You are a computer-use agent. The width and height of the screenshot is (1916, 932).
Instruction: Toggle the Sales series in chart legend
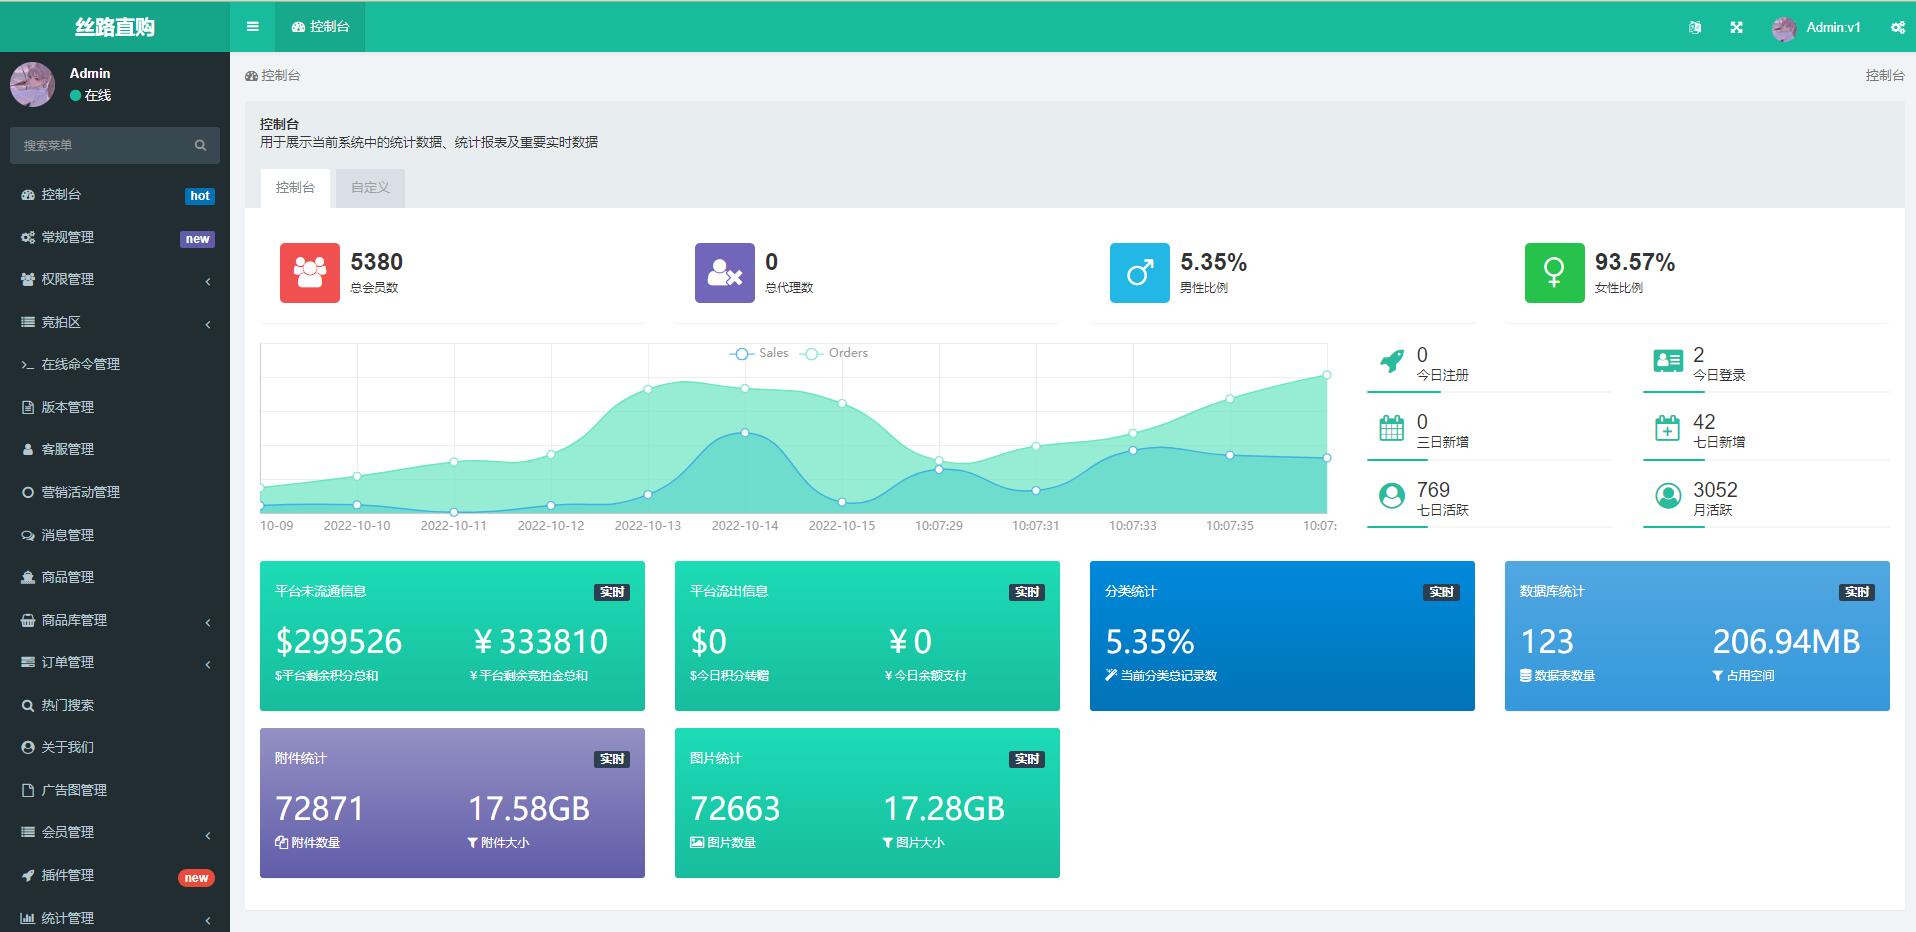pos(760,353)
